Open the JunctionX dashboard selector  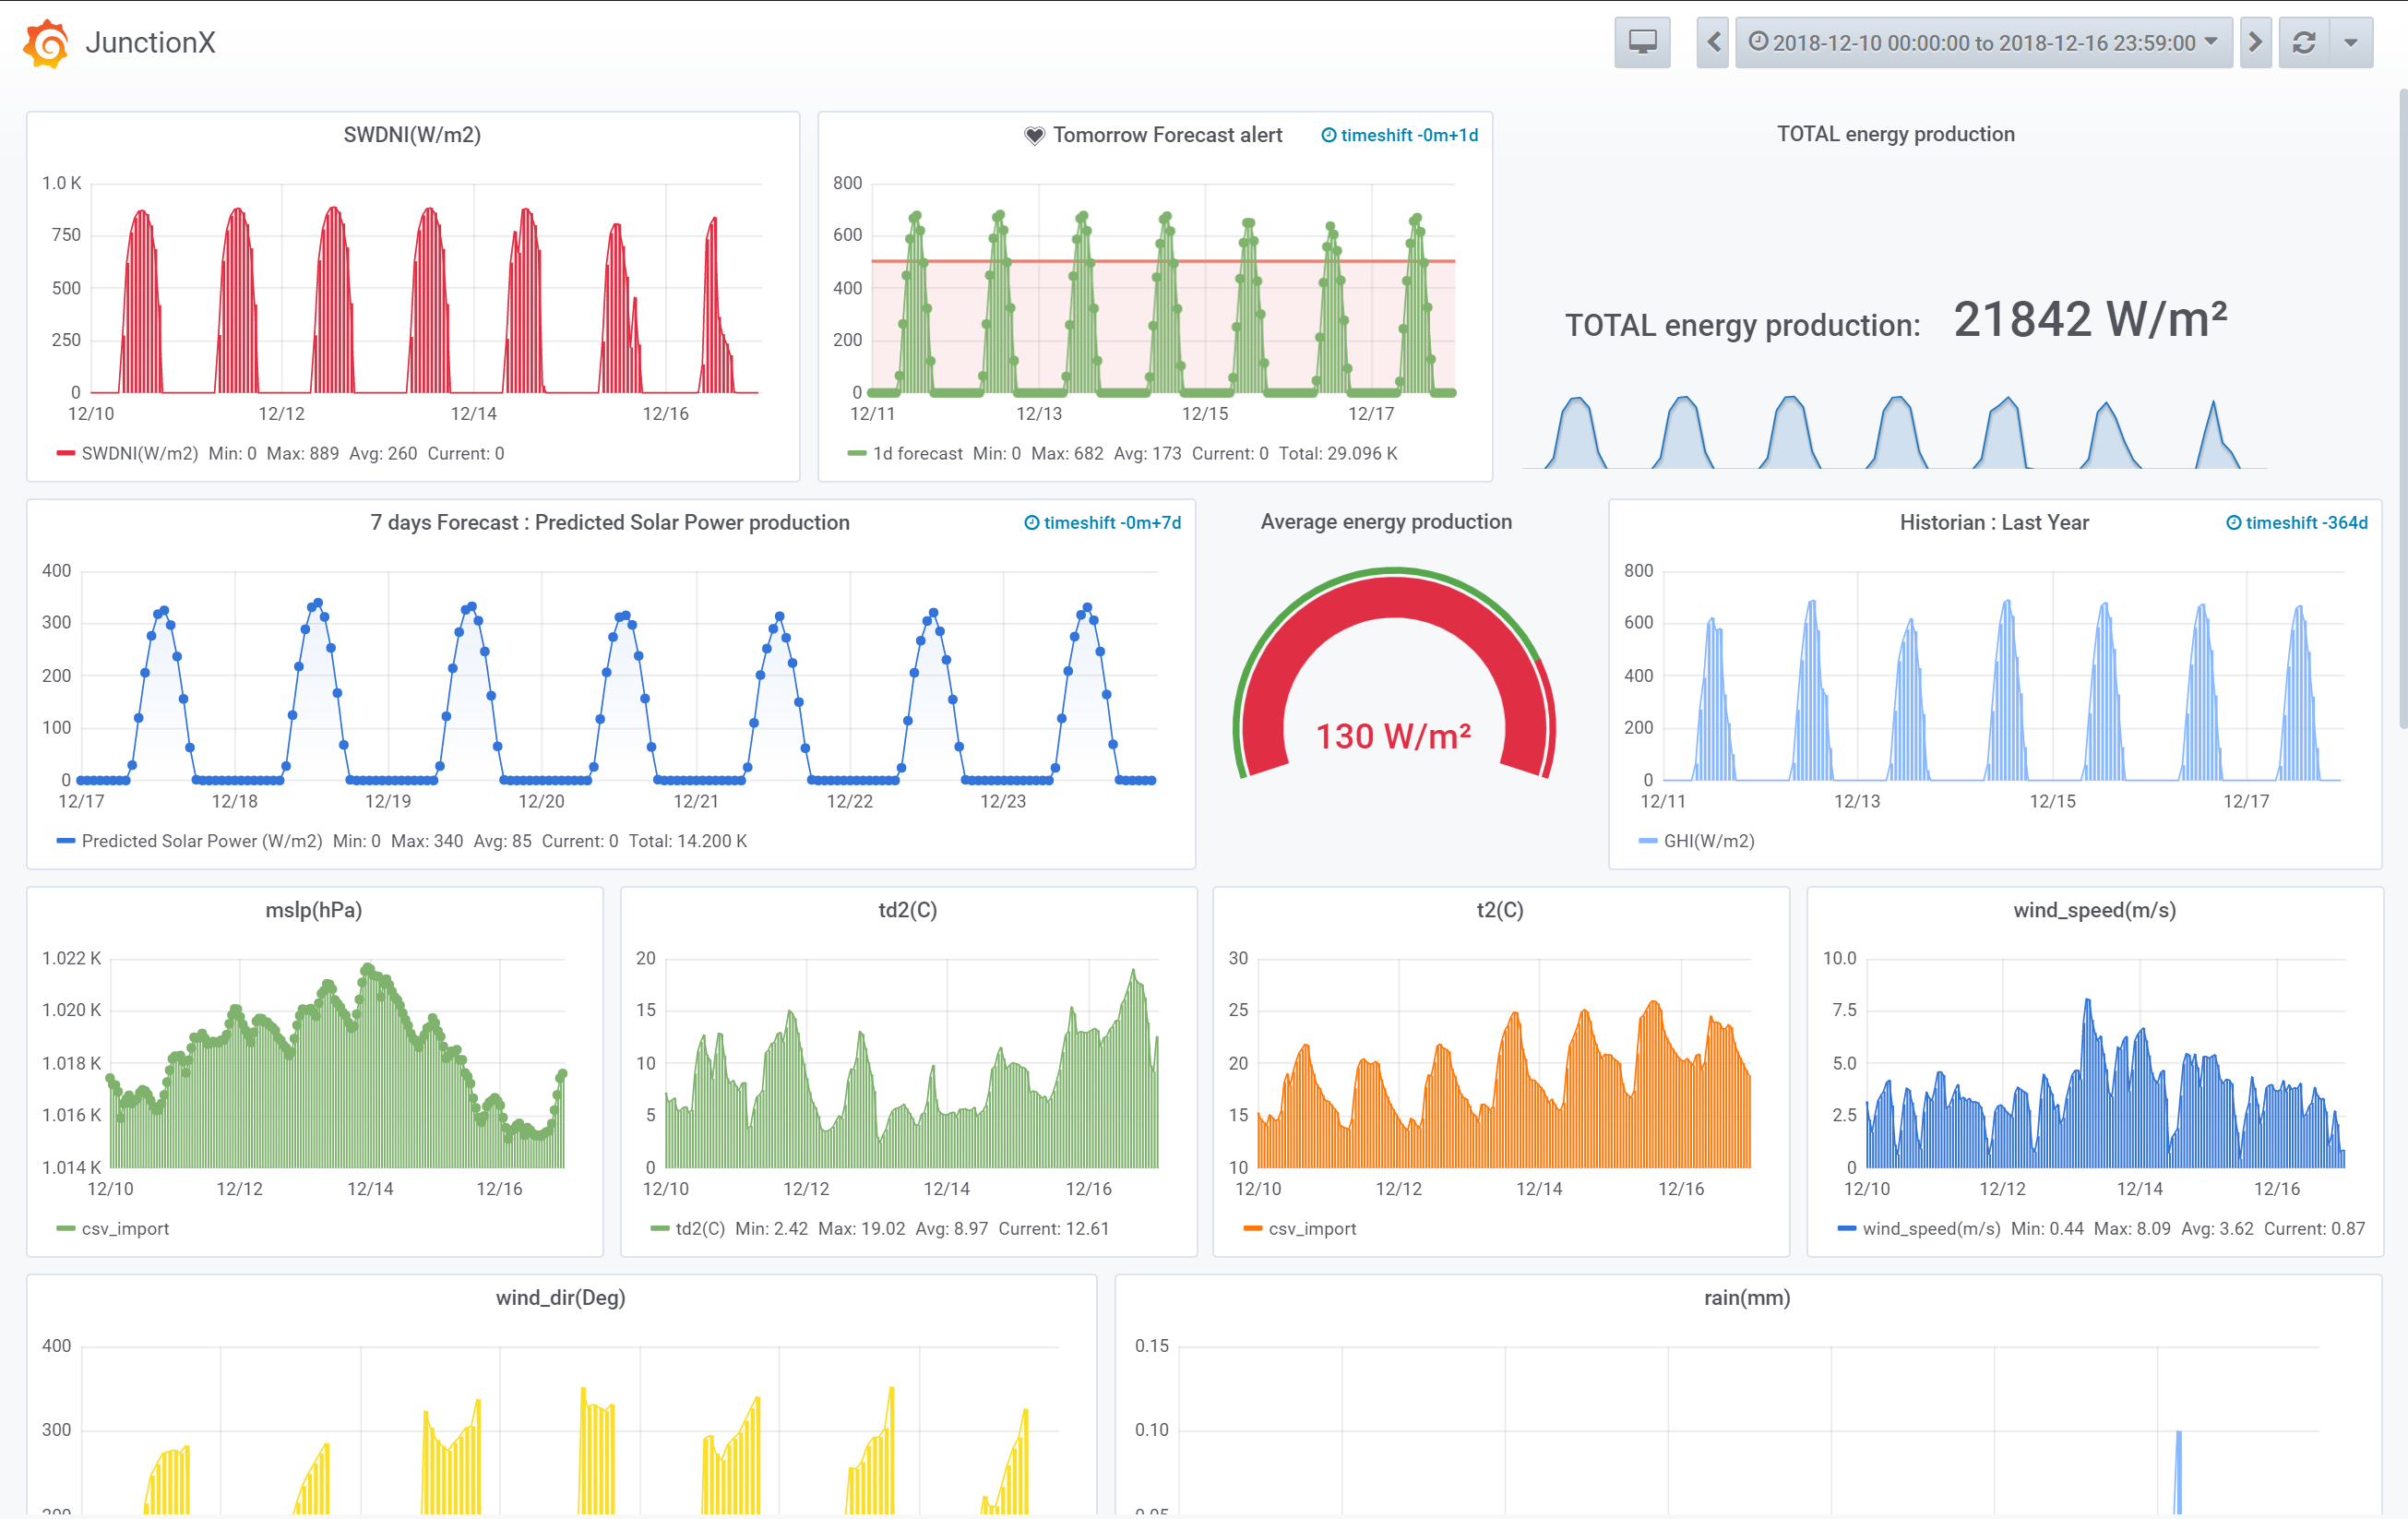tap(150, 43)
